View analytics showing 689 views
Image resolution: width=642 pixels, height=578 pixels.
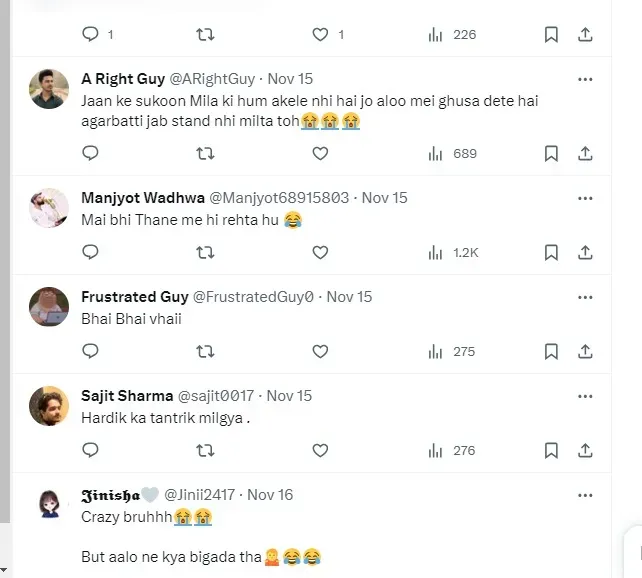point(453,154)
